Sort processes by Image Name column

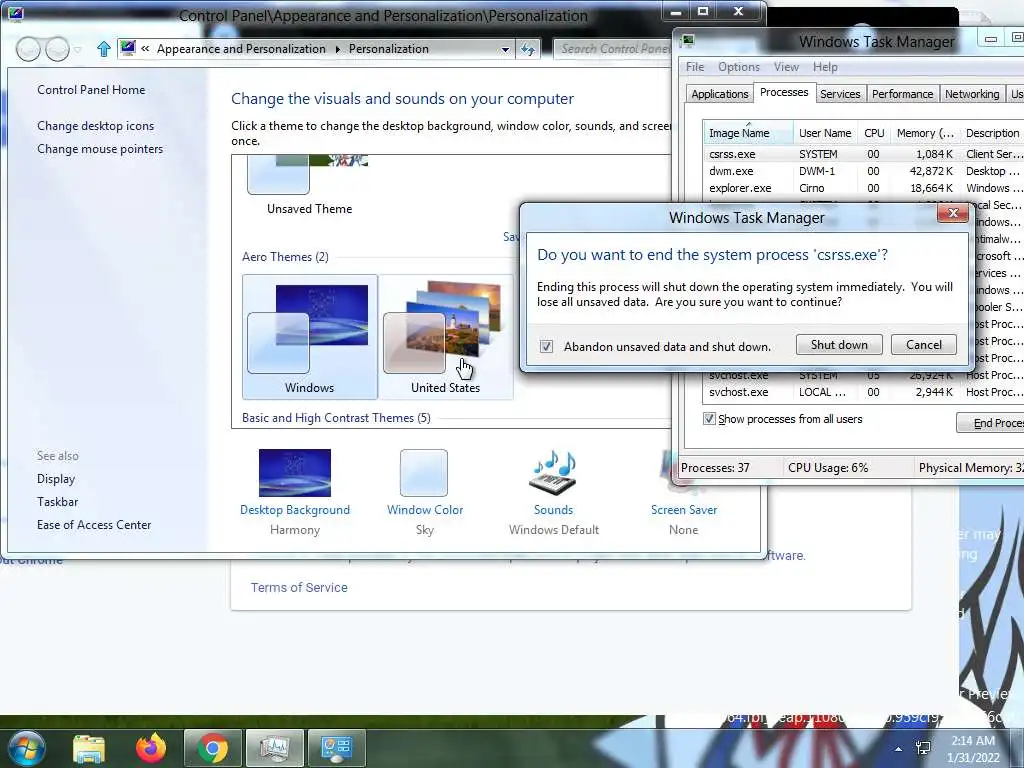pos(748,133)
